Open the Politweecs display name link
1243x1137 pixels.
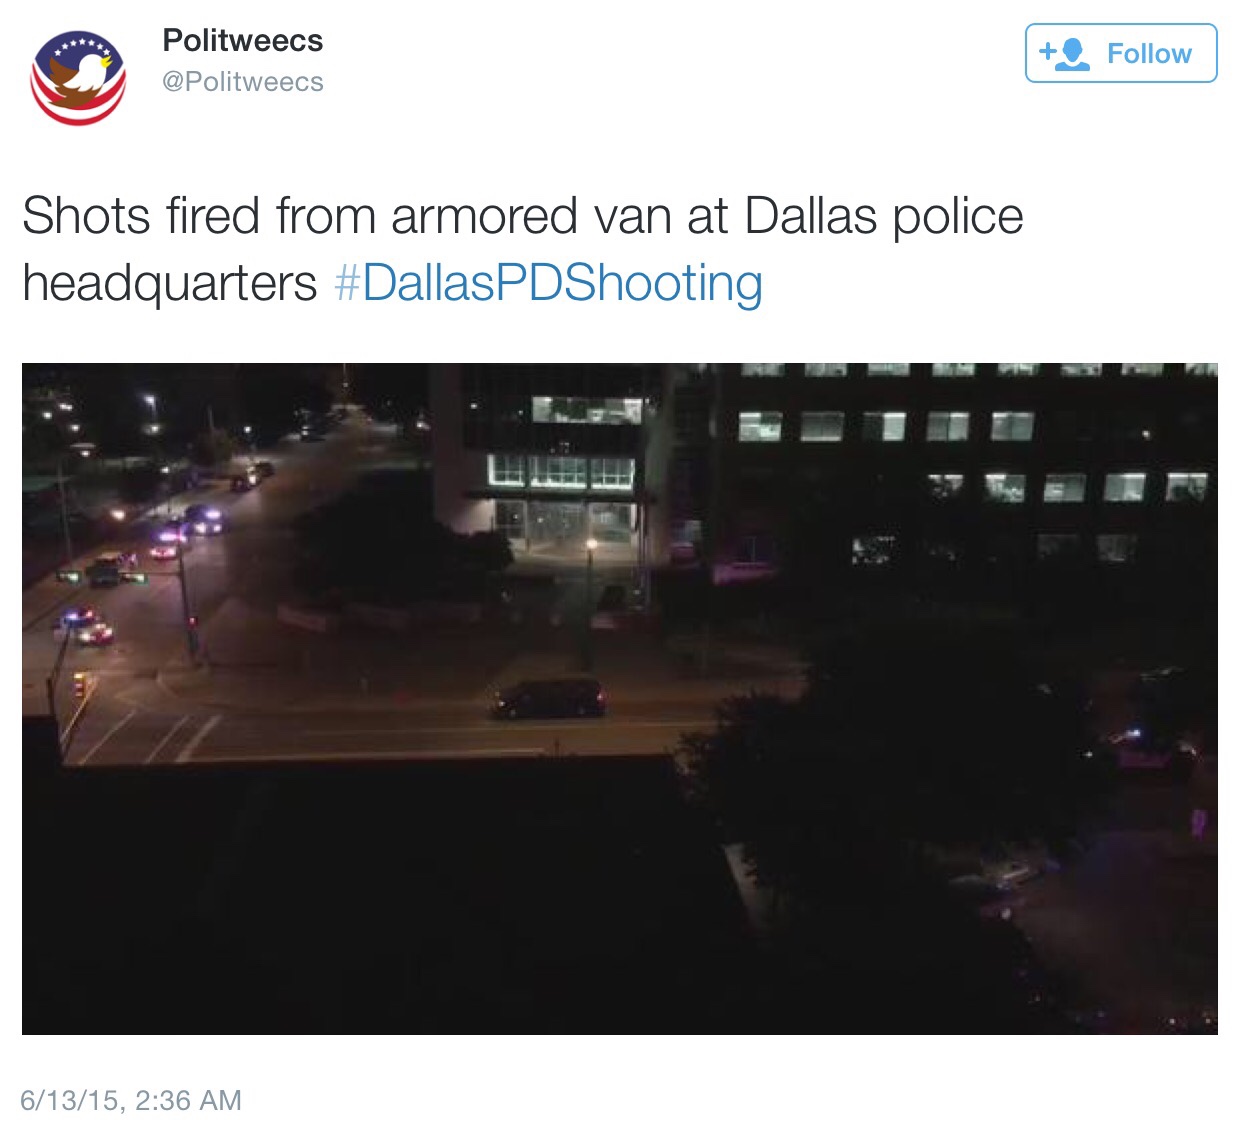point(243,40)
